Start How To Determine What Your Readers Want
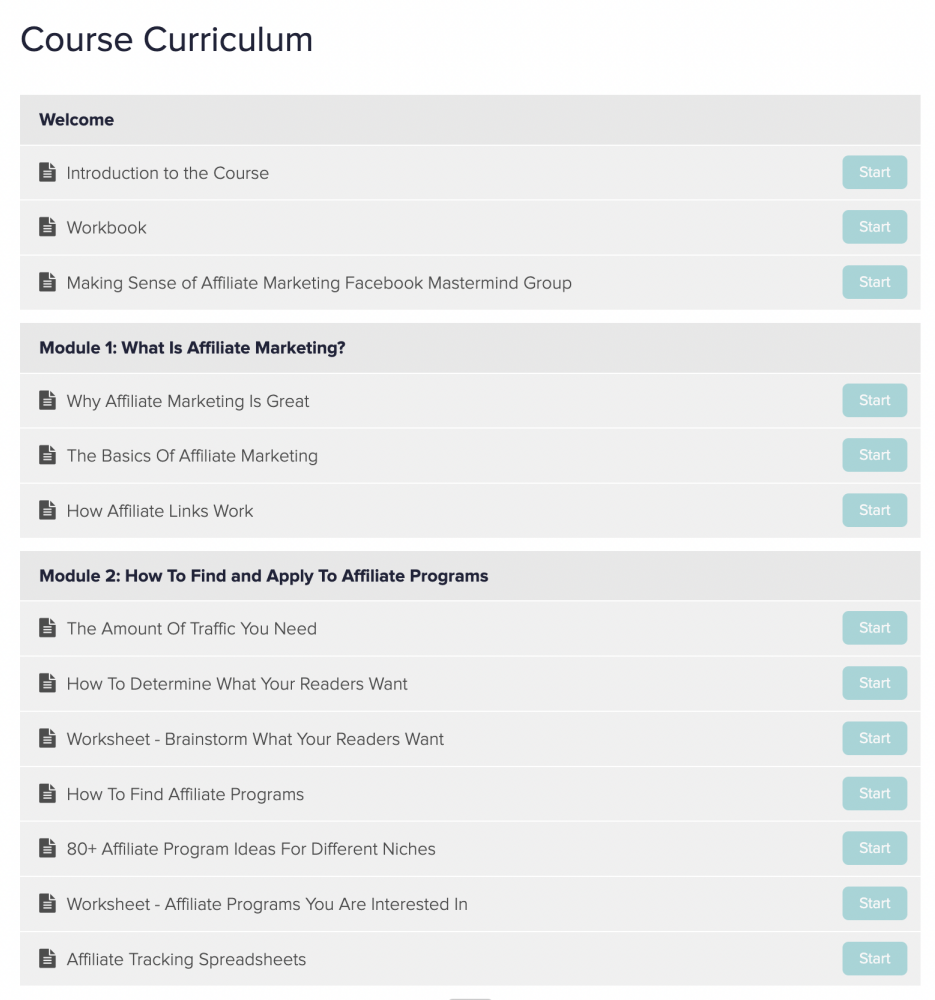Image resolution: width=935 pixels, height=1000 pixels. pos(874,683)
